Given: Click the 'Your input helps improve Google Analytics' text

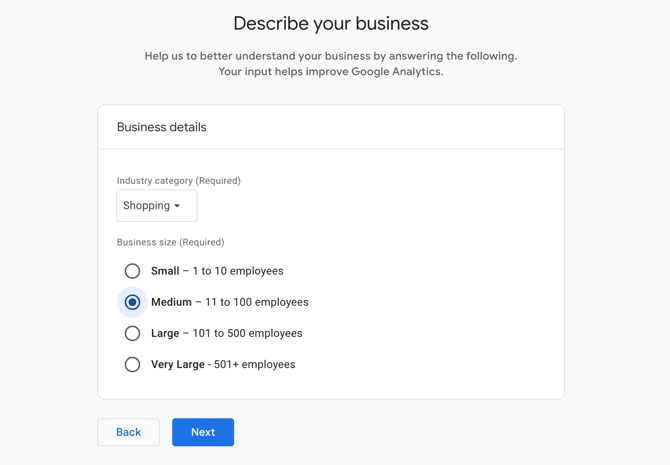Looking at the screenshot, I should 331,71.
